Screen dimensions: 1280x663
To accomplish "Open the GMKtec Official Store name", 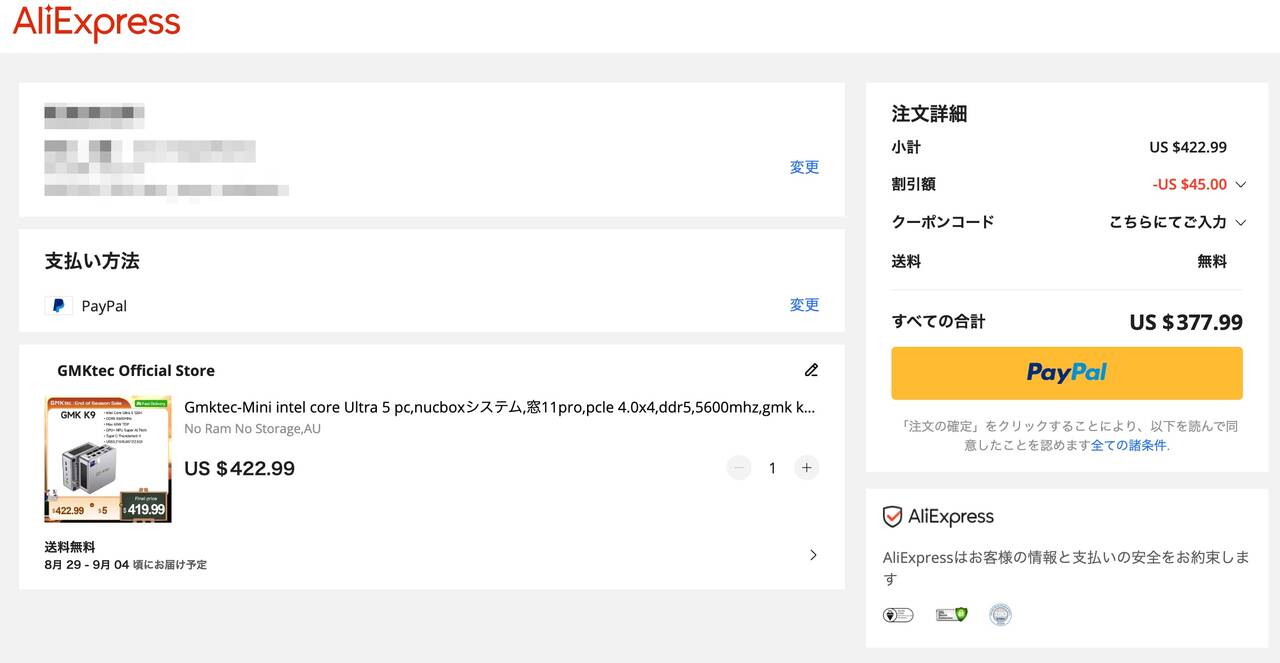I will pyautogui.click(x=136, y=371).
